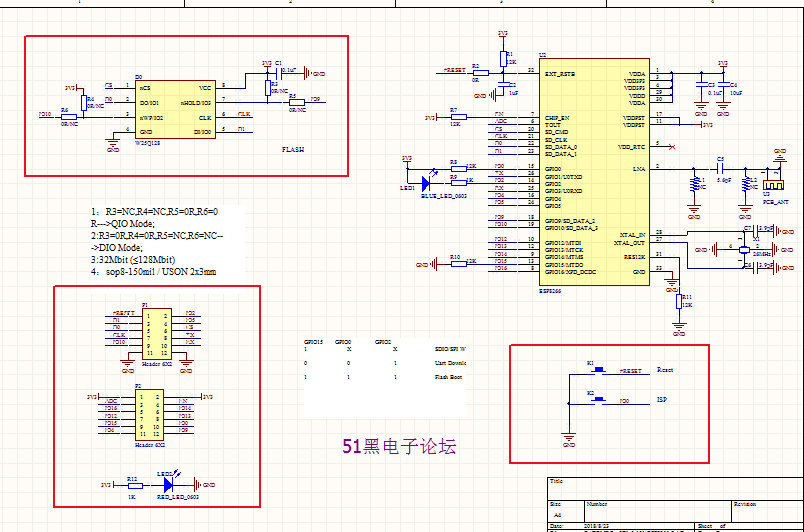Select the P1 Header 6X2 connector body
The image size is (804, 532).
click(157, 334)
